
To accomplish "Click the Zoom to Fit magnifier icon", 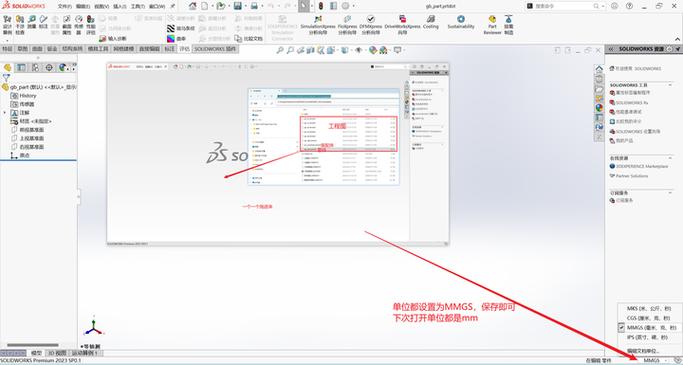I will click(x=280, y=51).
